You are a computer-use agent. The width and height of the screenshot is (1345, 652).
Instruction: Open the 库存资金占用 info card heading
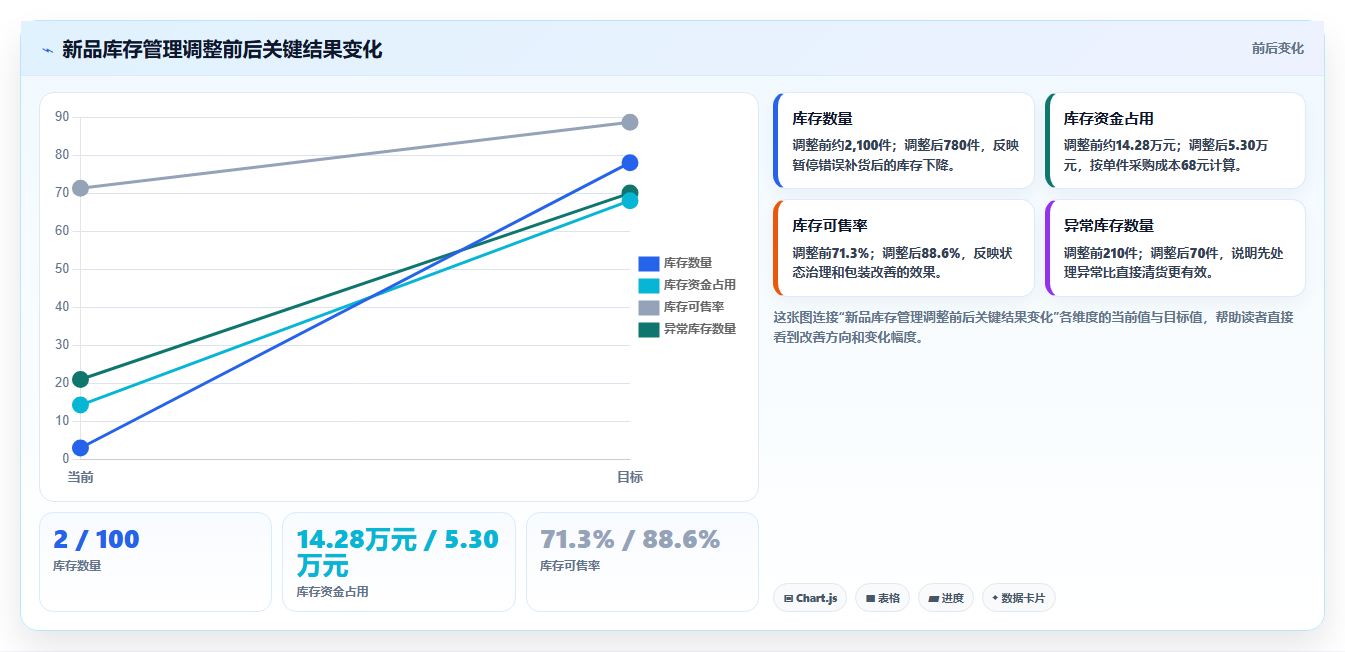(x=1108, y=118)
